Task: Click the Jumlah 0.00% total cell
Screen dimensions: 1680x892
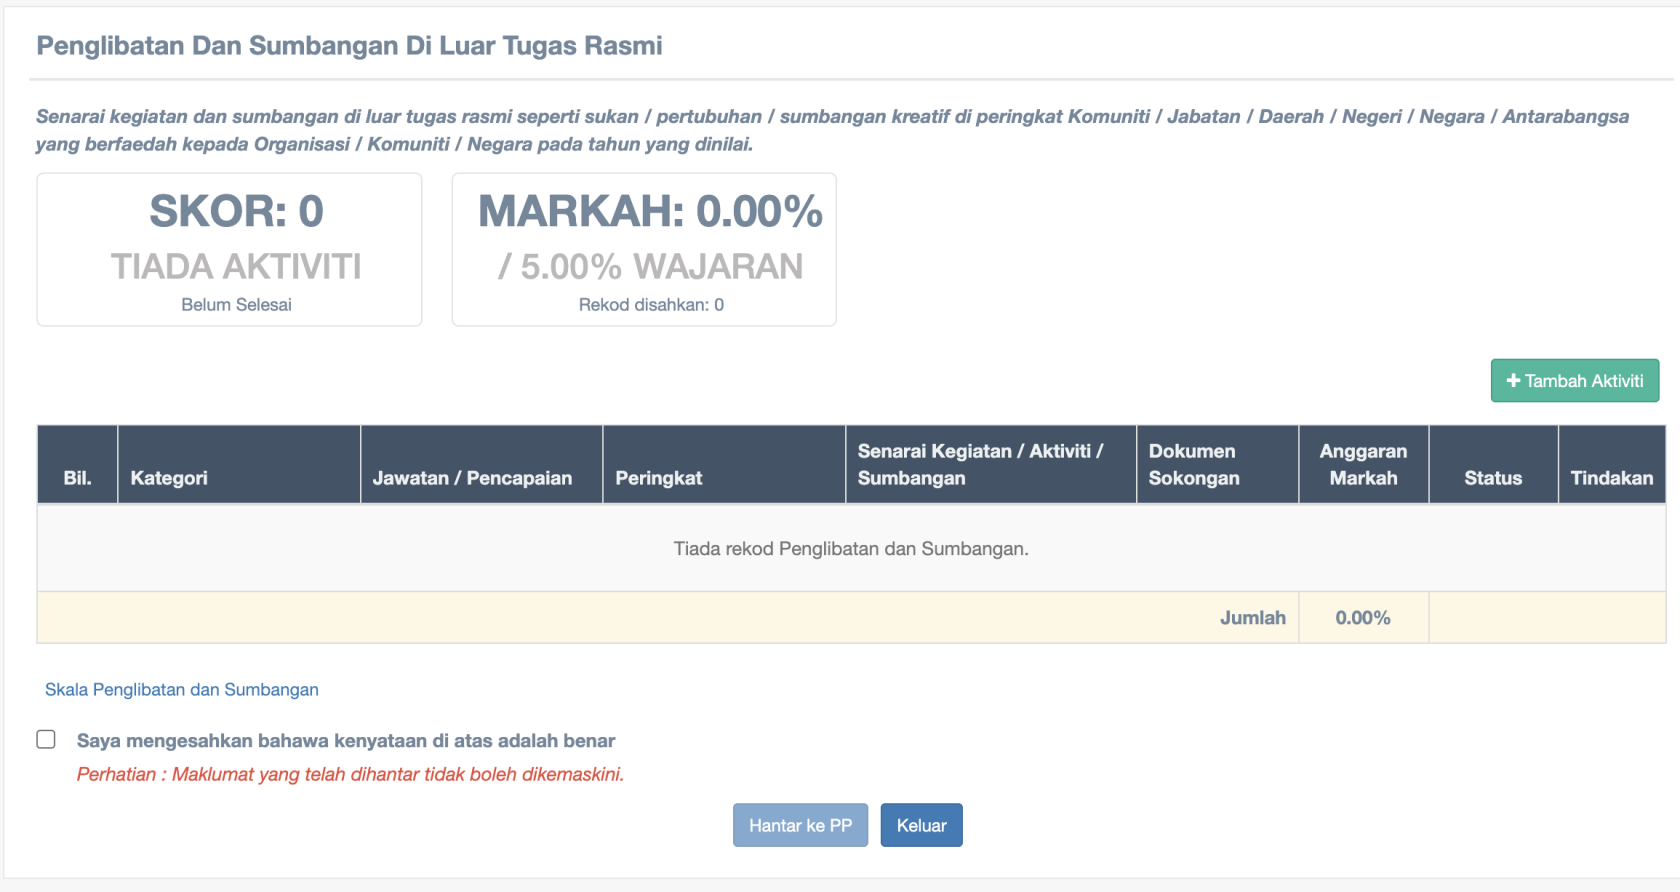Action: pos(1363,618)
